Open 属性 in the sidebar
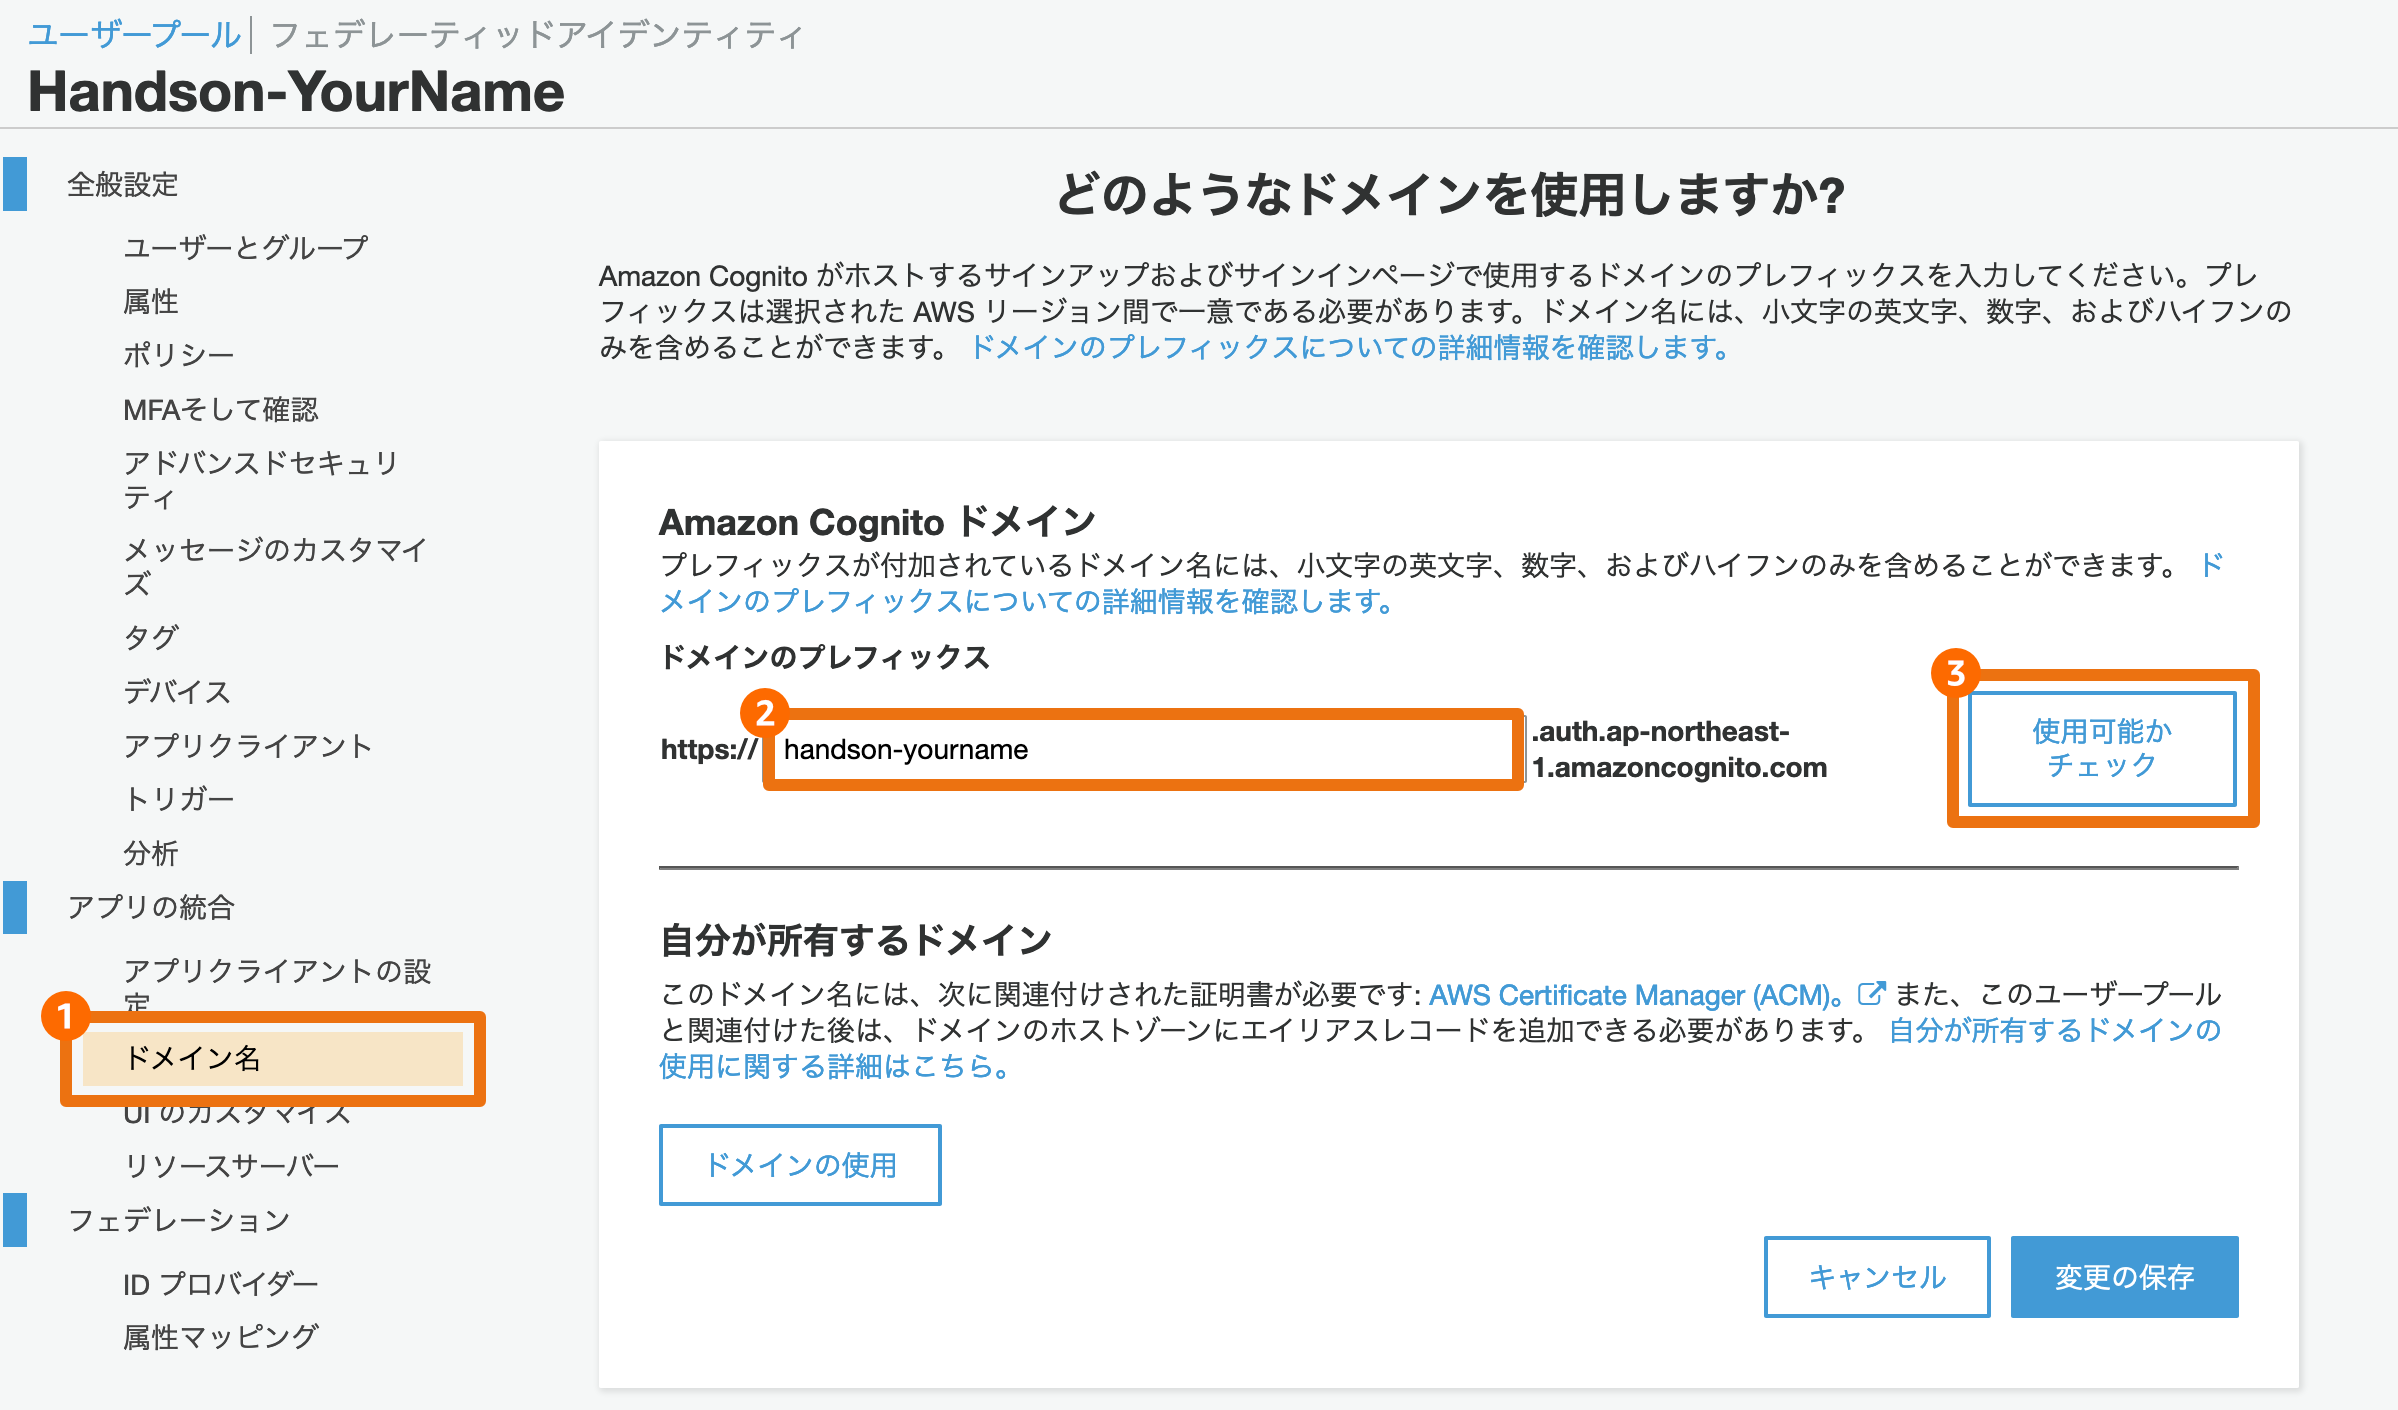This screenshot has width=2398, height=1410. (x=150, y=301)
